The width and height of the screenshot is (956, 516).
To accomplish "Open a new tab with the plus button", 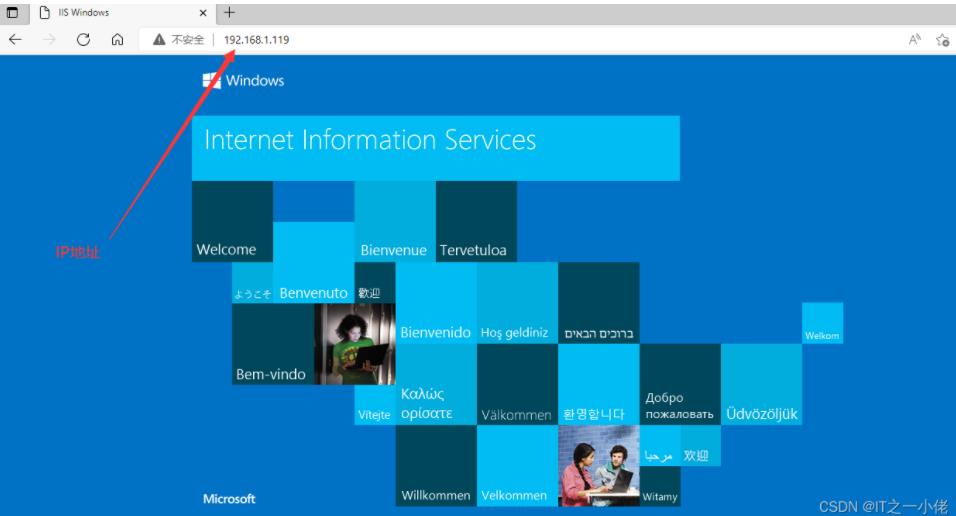I will coord(229,12).
